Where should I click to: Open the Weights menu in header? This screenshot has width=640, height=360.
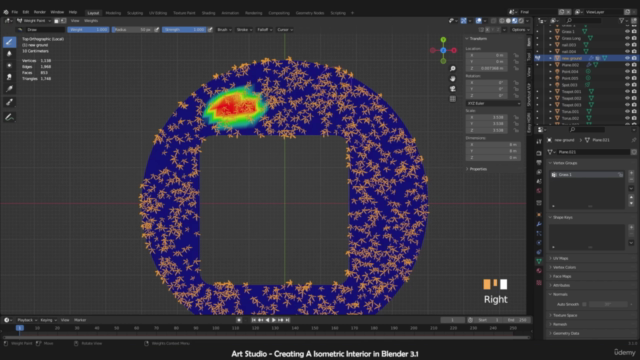pos(91,21)
